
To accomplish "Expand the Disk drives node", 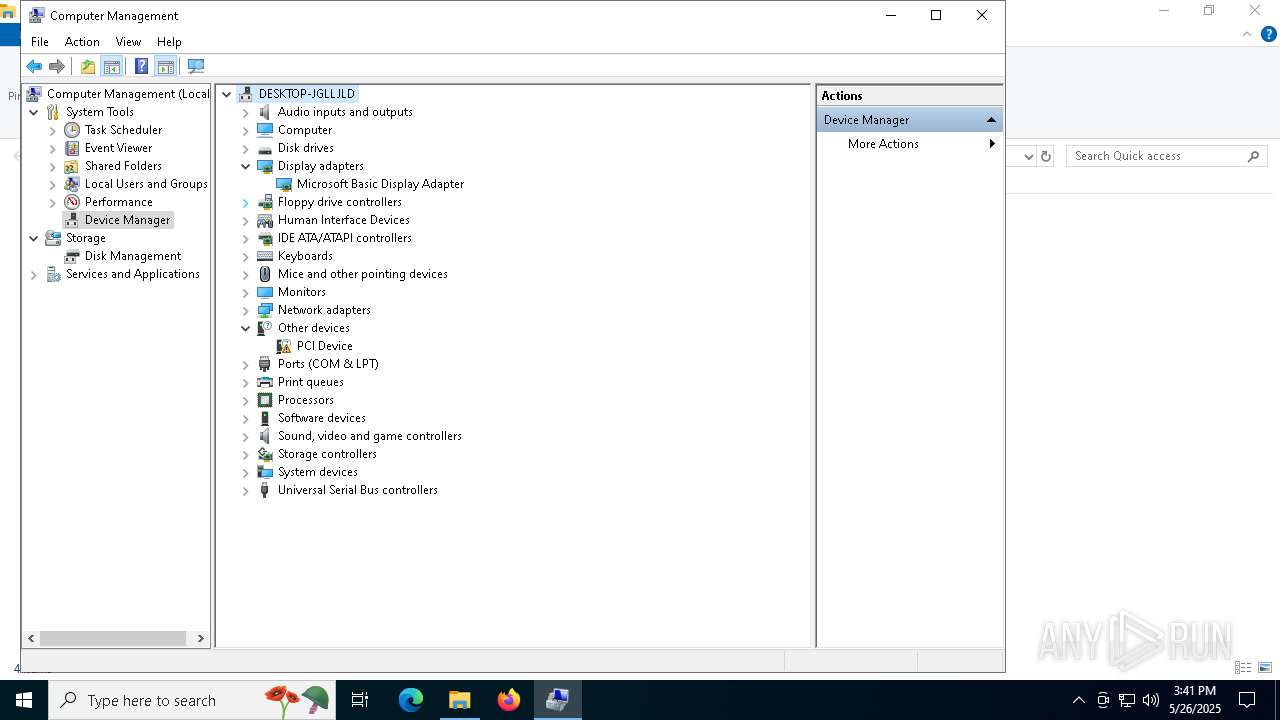I will click(246, 148).
